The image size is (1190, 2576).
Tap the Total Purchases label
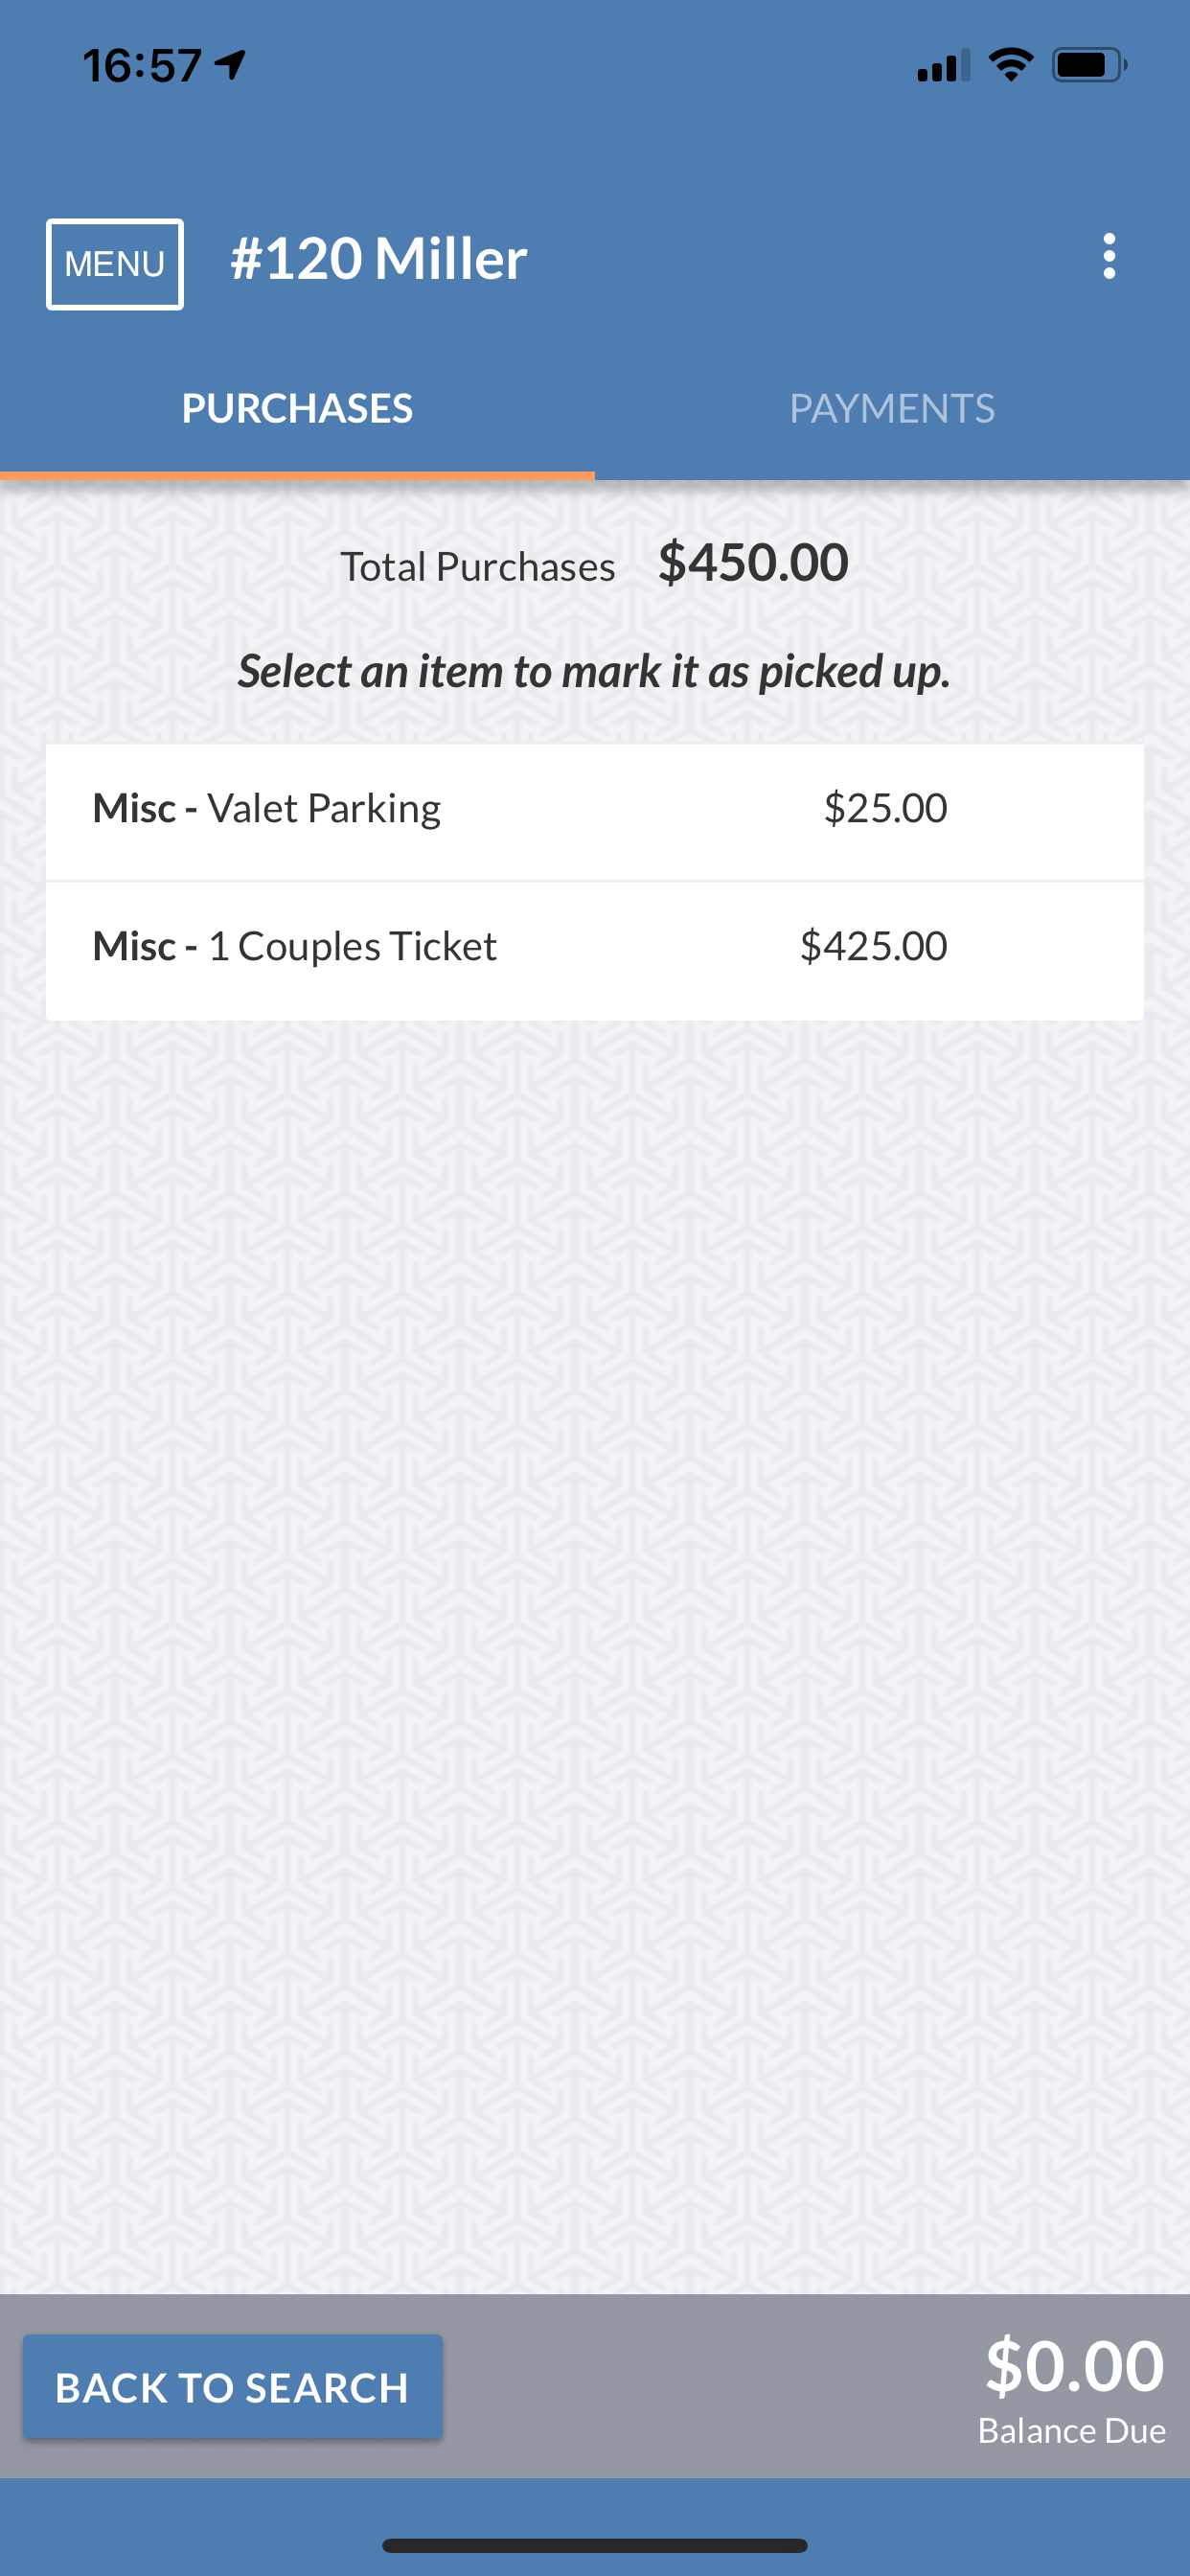pos(477,567)
